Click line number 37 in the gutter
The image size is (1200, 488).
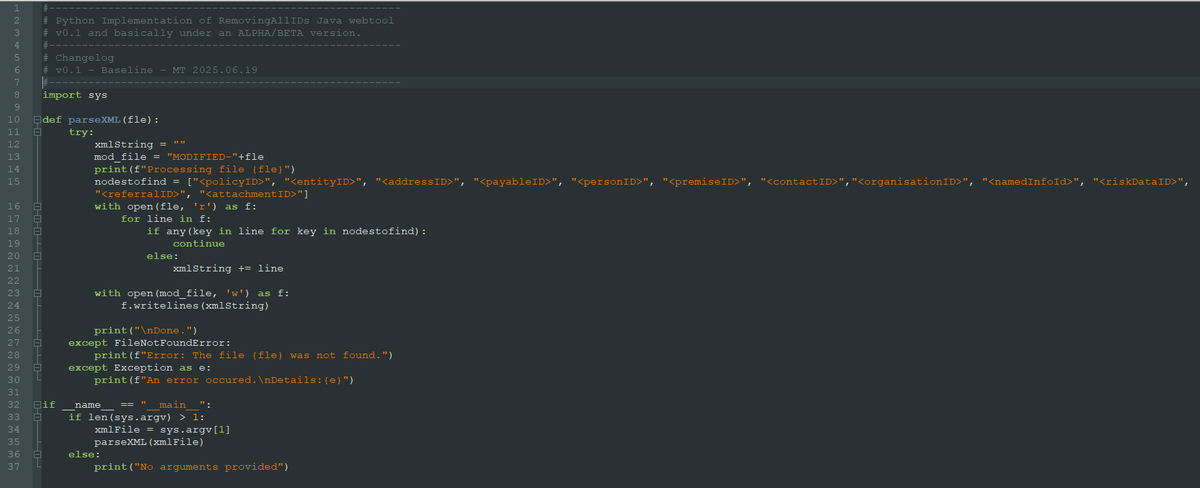(x=13, y=467)
